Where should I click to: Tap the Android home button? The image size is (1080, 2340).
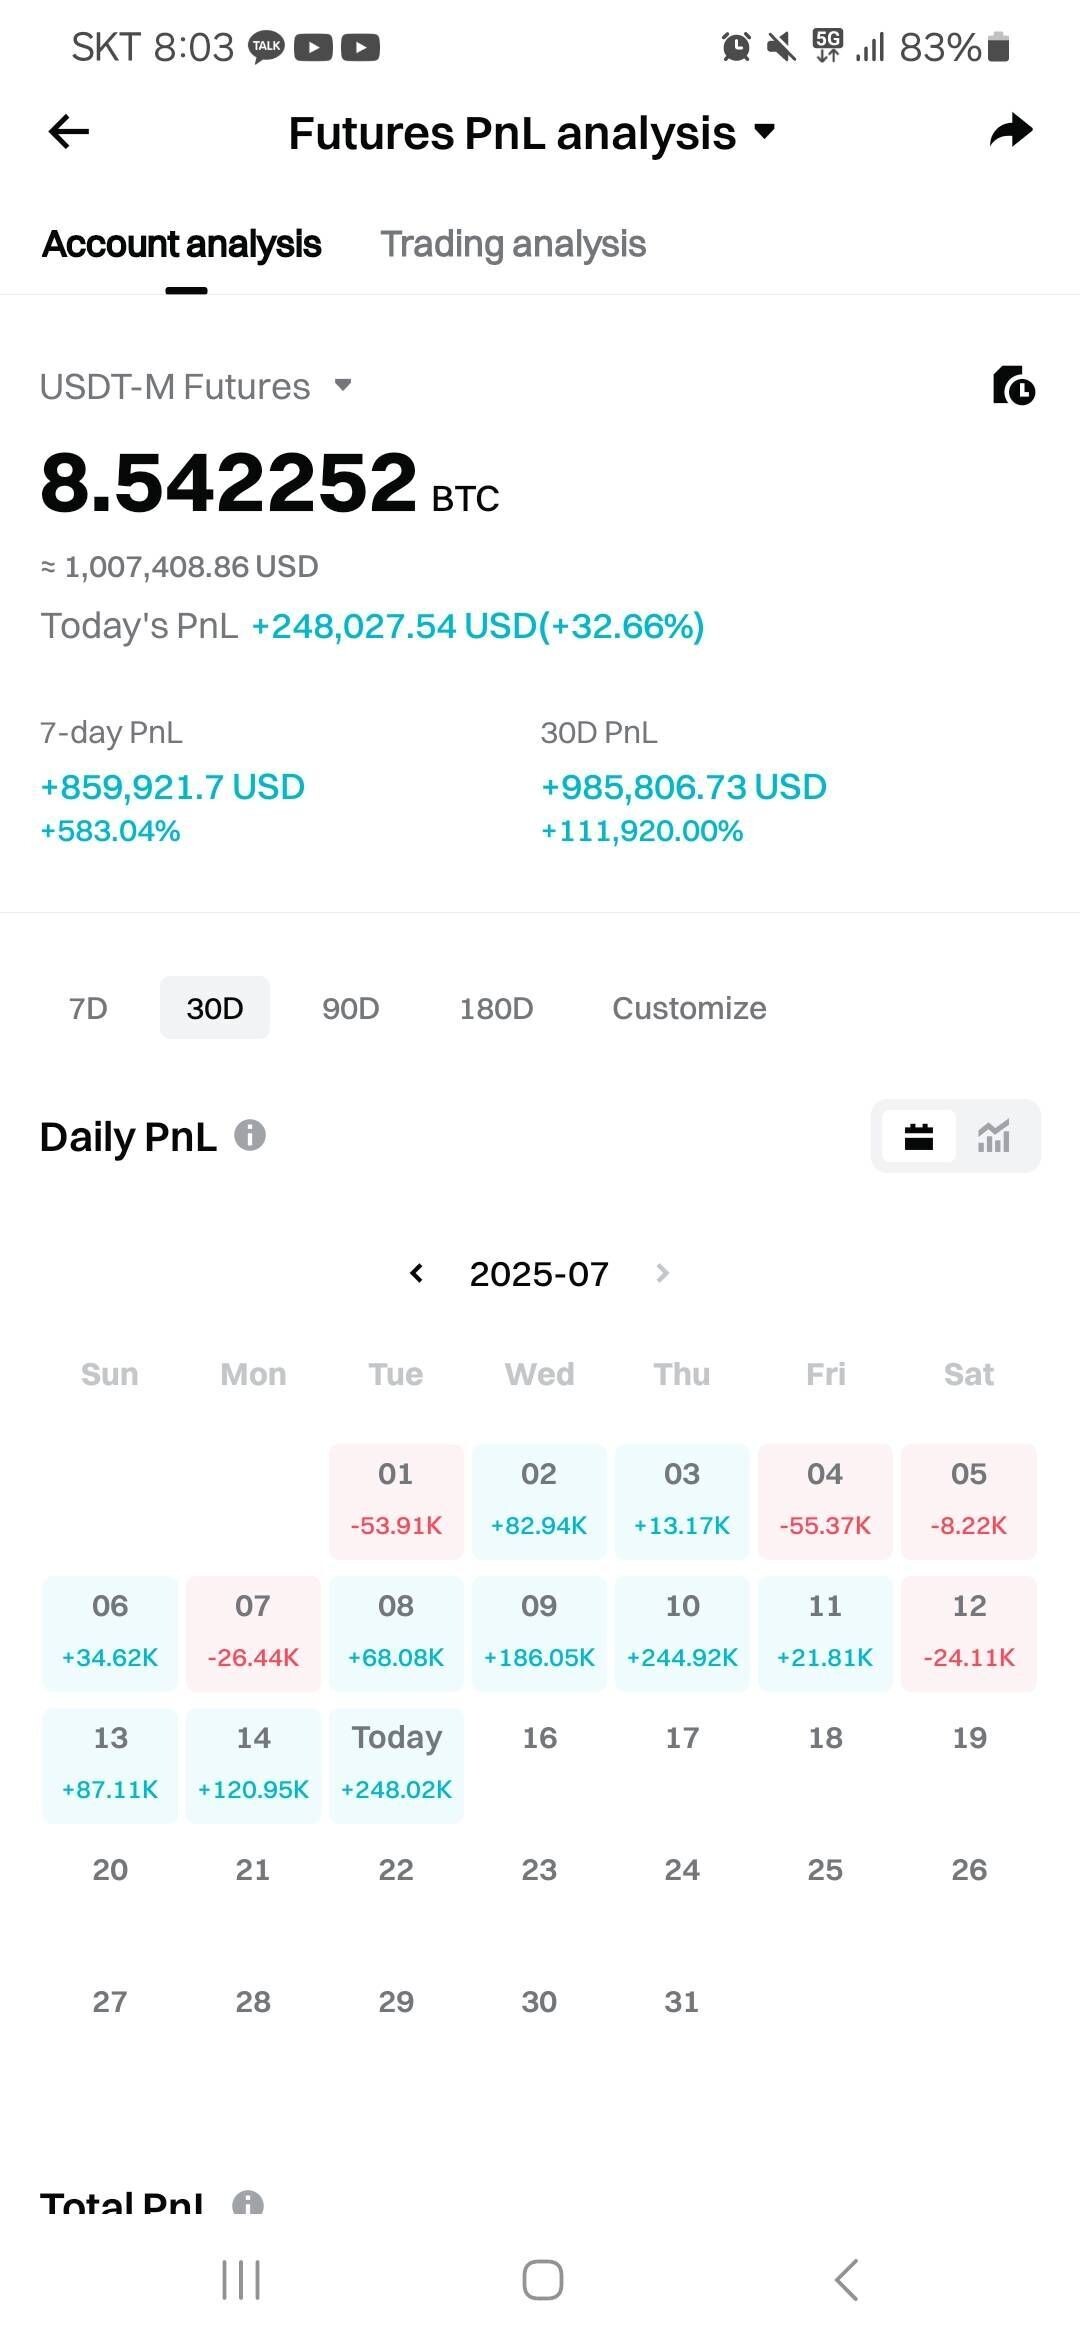542,2280
